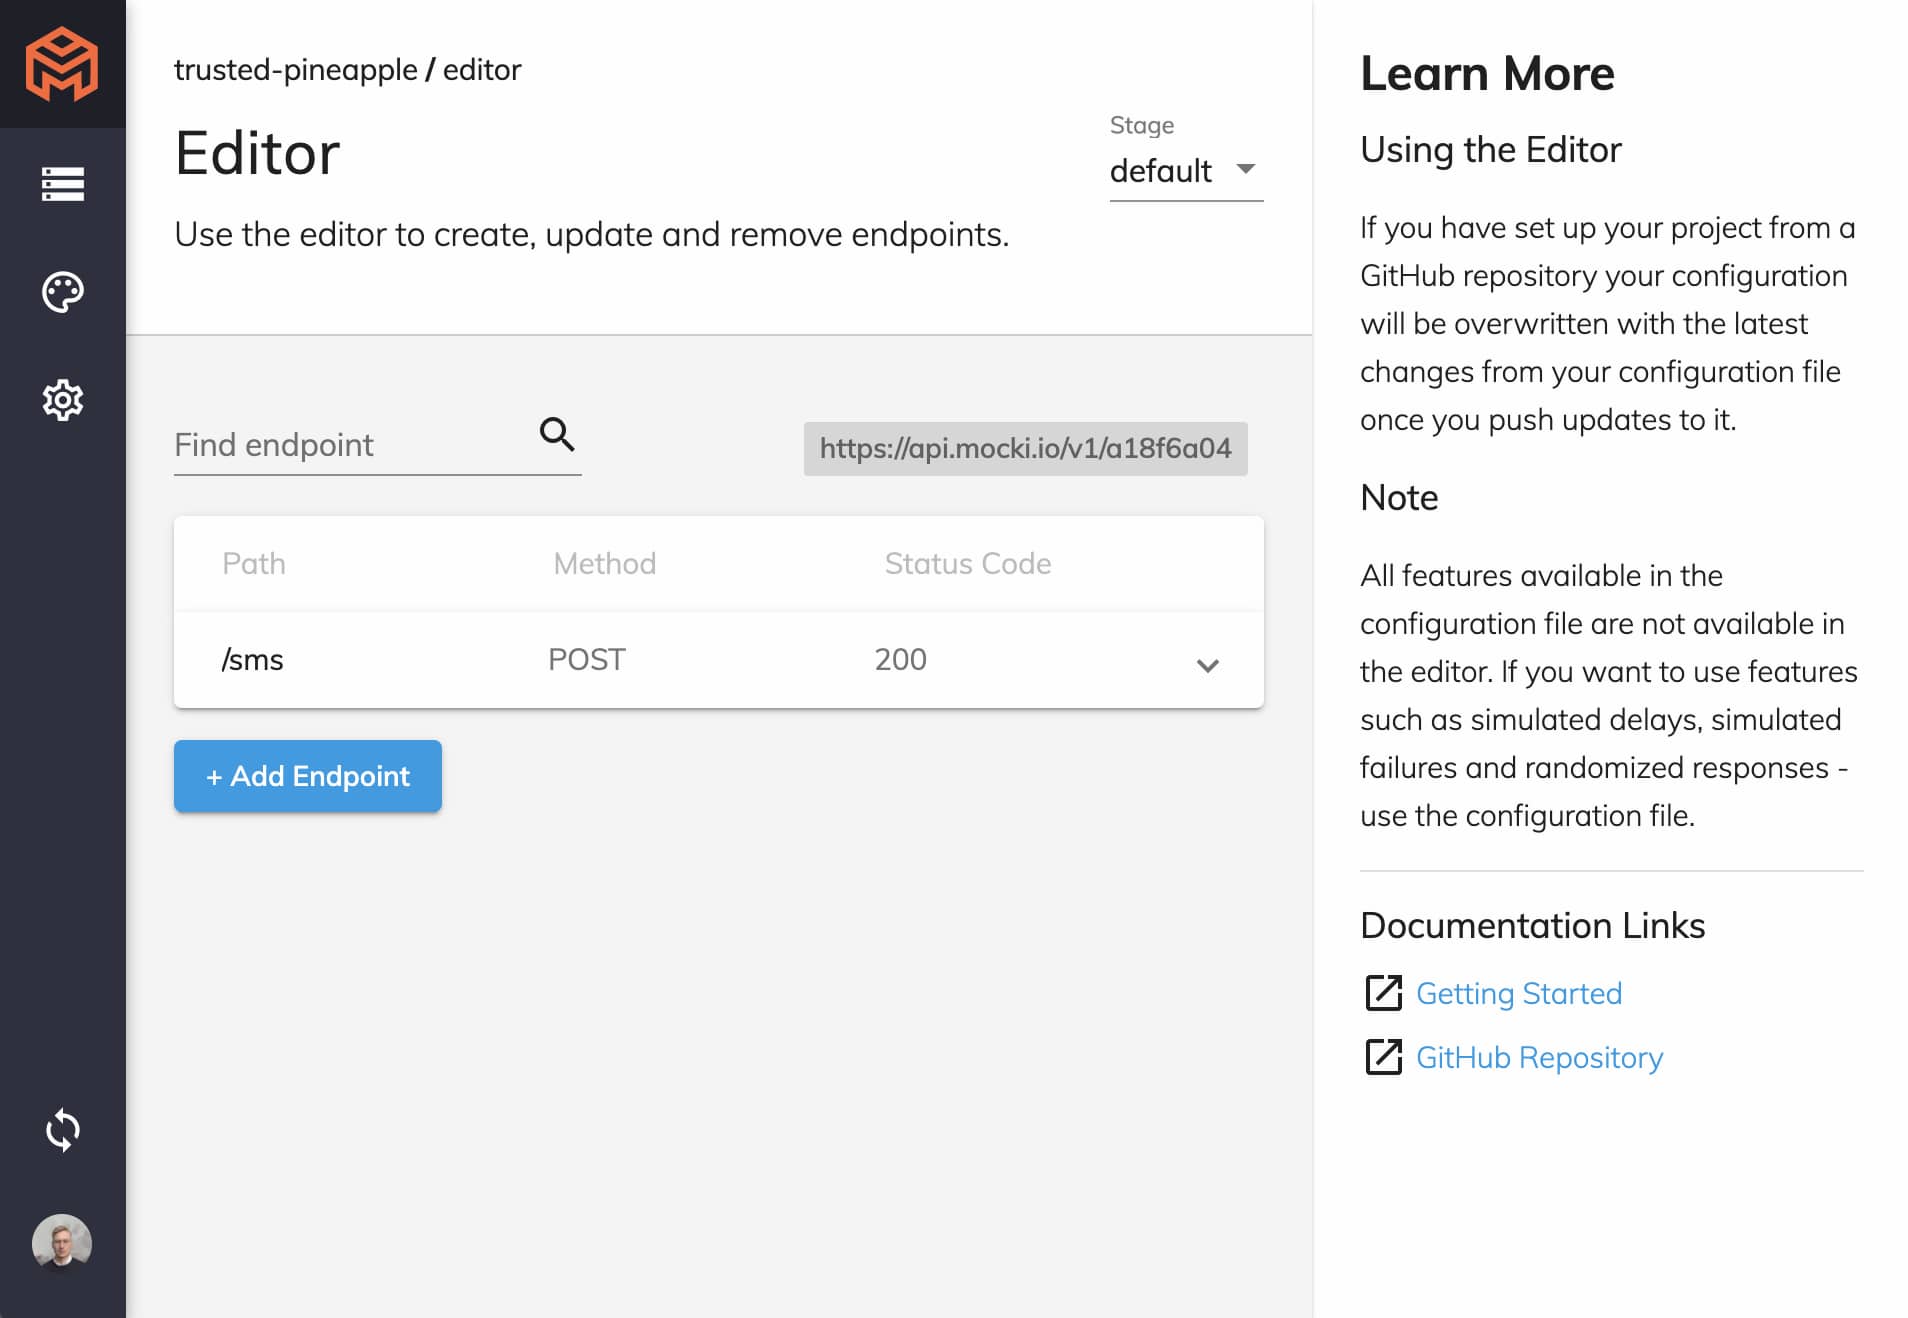Open the GitHub Repository link

point(1539,1057)
